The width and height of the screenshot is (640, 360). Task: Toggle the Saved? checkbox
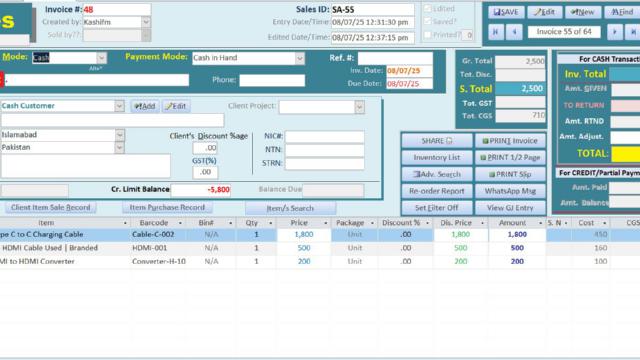coord(428,21)
